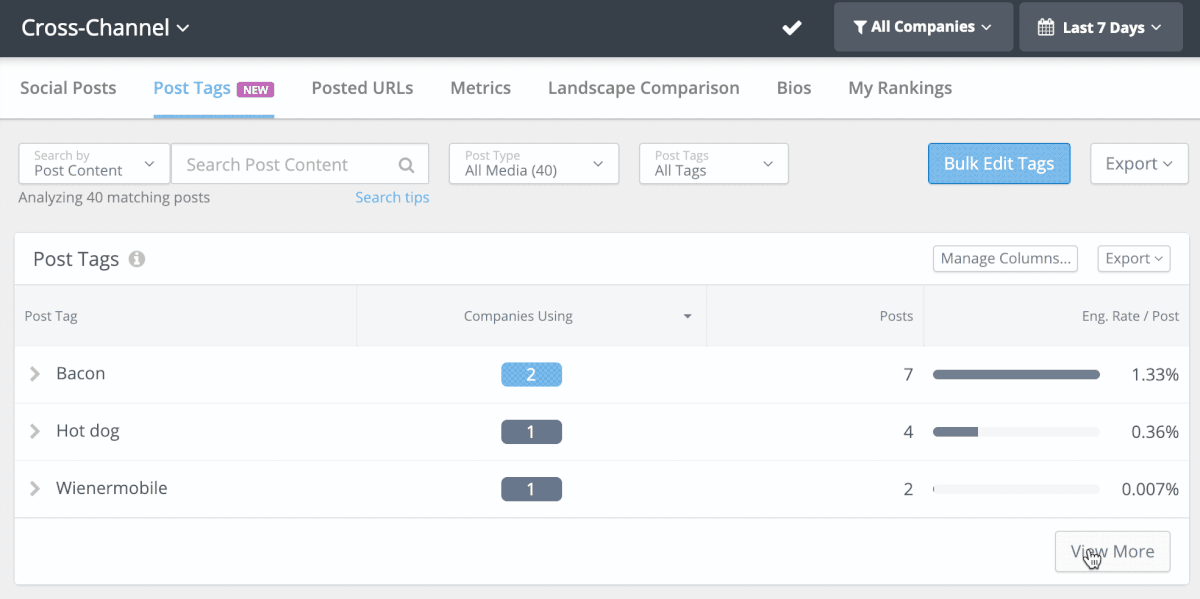Click the Hot dog companies count badge
The image size is (1200, 599).
531,432
